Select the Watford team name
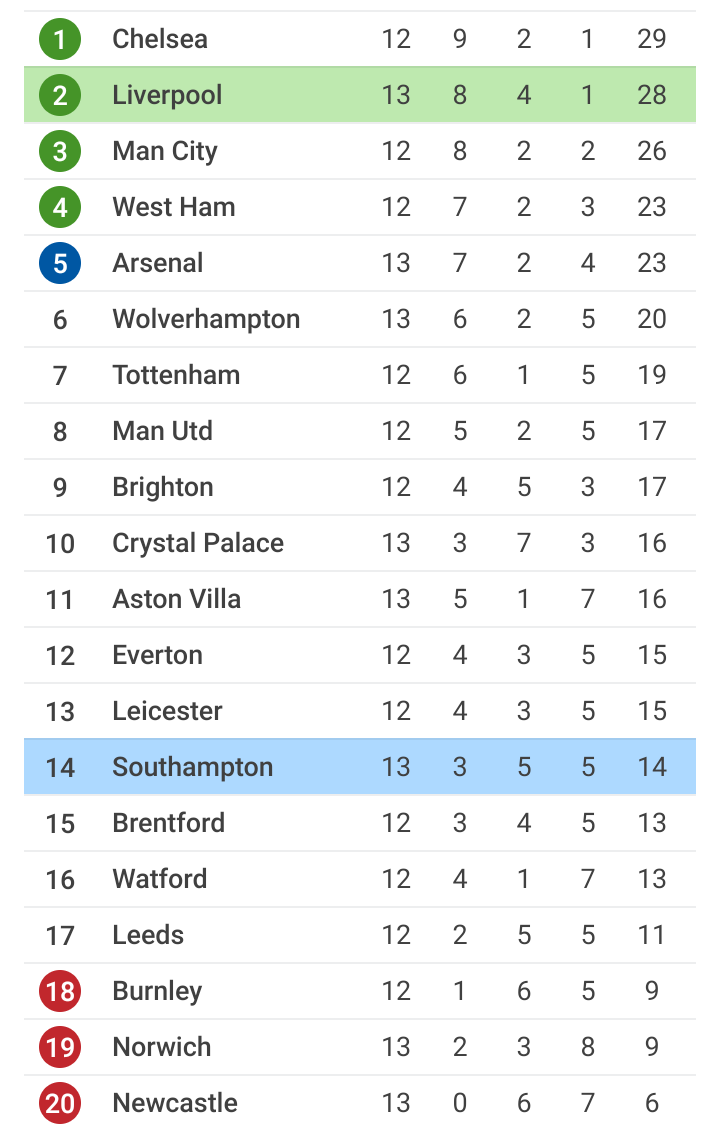This screenshot has width=720, height=1124. coord(159,879)
